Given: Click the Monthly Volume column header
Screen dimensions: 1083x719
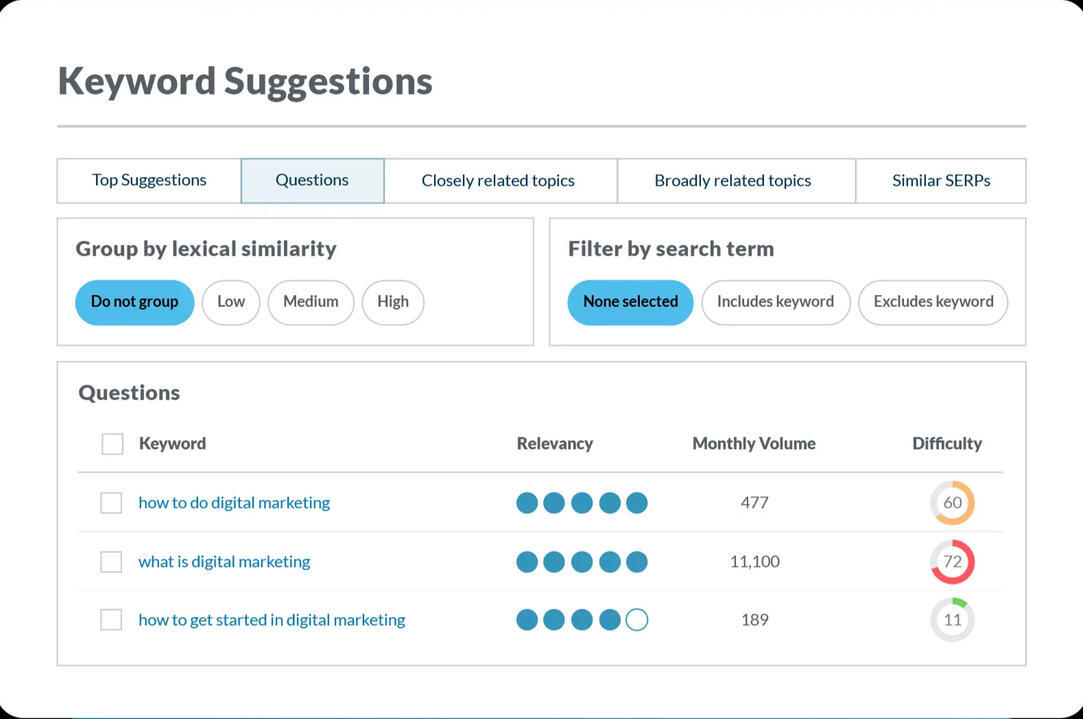Looking at the screenshot, I should click(754, 443).
